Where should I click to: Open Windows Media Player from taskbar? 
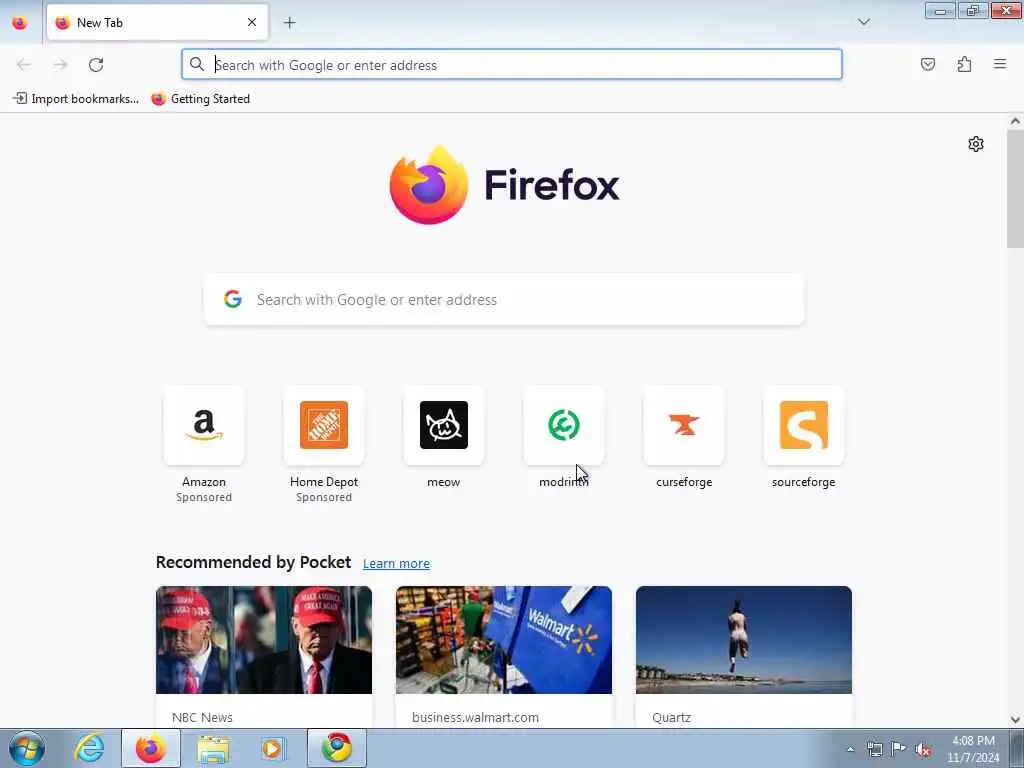coord(274,748)
